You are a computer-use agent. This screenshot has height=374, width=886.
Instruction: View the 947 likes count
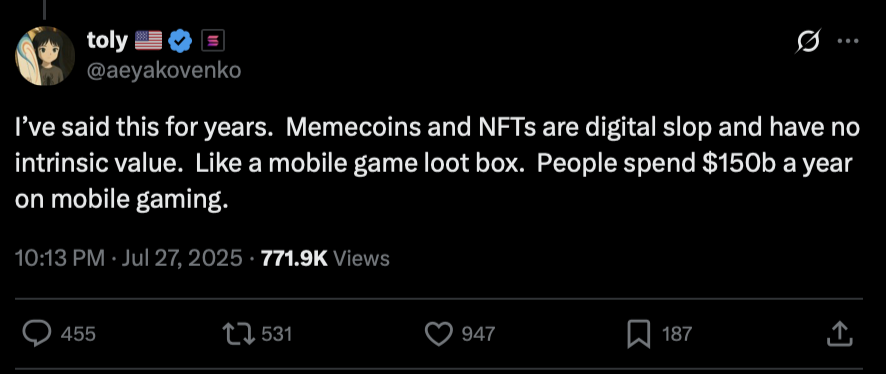479,334
